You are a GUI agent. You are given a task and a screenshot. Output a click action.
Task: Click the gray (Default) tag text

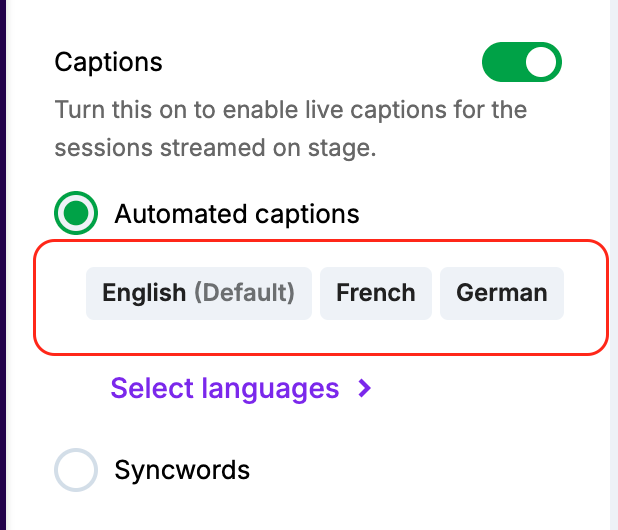244,293
